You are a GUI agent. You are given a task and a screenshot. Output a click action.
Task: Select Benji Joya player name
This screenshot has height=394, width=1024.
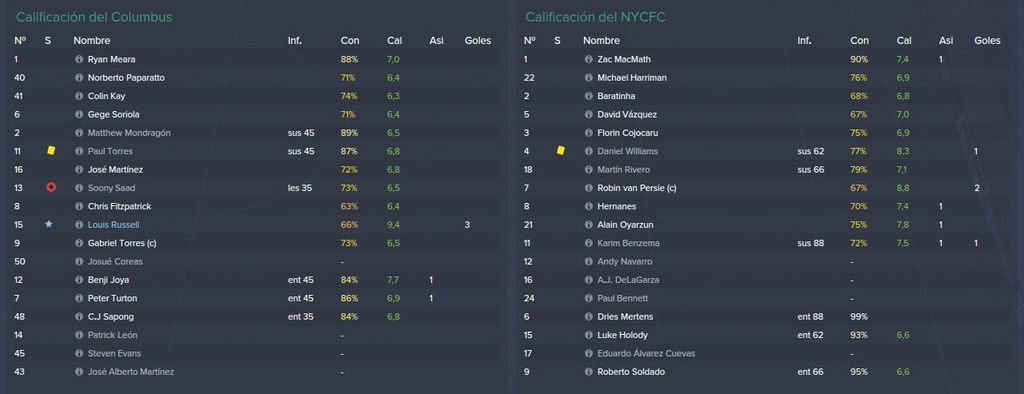click(x=108, y=280)
